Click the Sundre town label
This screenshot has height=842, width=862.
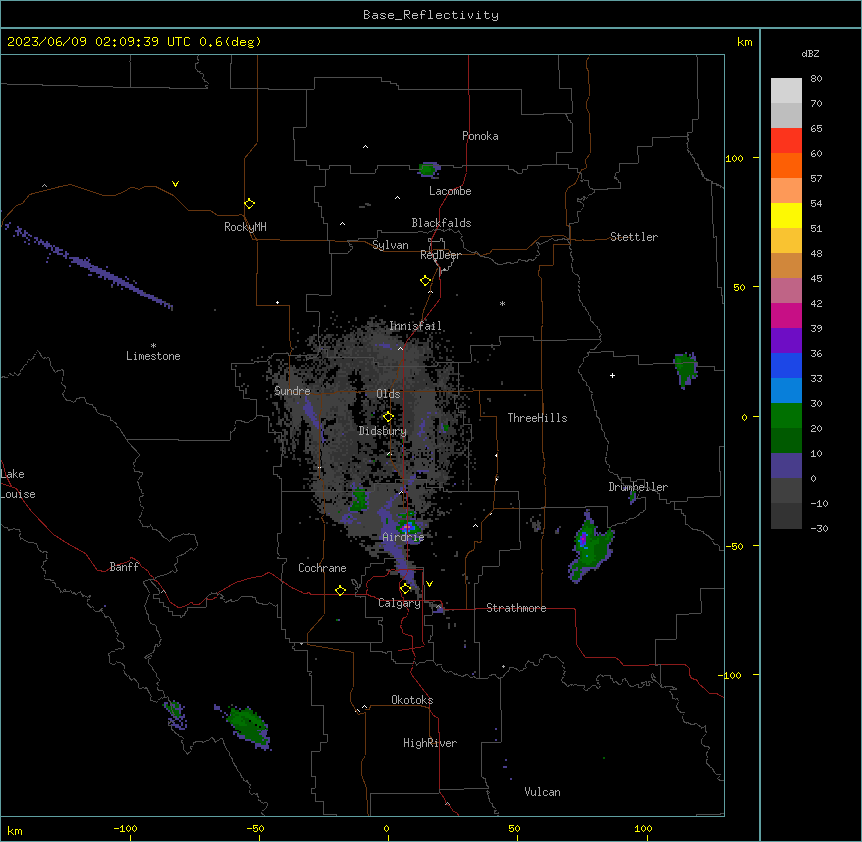pyautogui.click(x=292, y=391)
